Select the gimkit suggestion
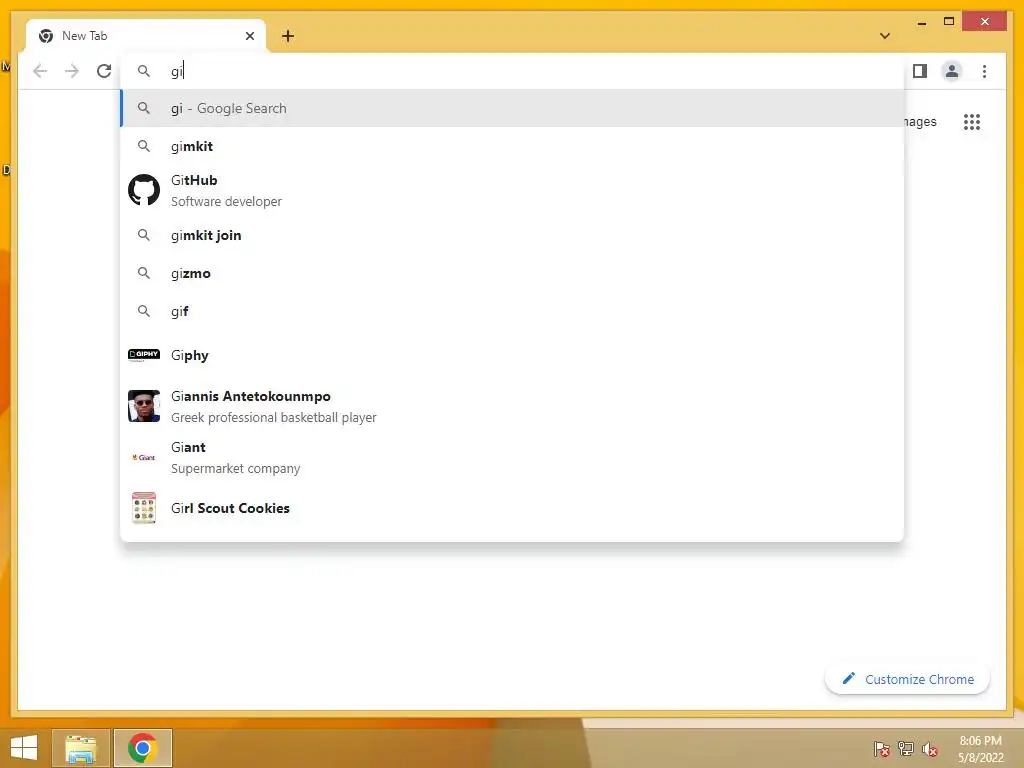Viewport: 1024px width, 768px height. tap(513, 146)
